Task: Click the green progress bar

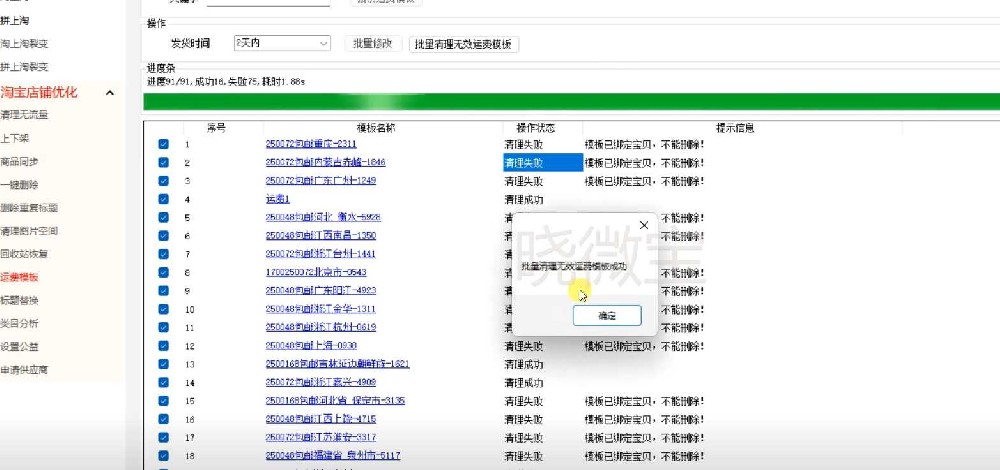Action: (x=571, y=102)
